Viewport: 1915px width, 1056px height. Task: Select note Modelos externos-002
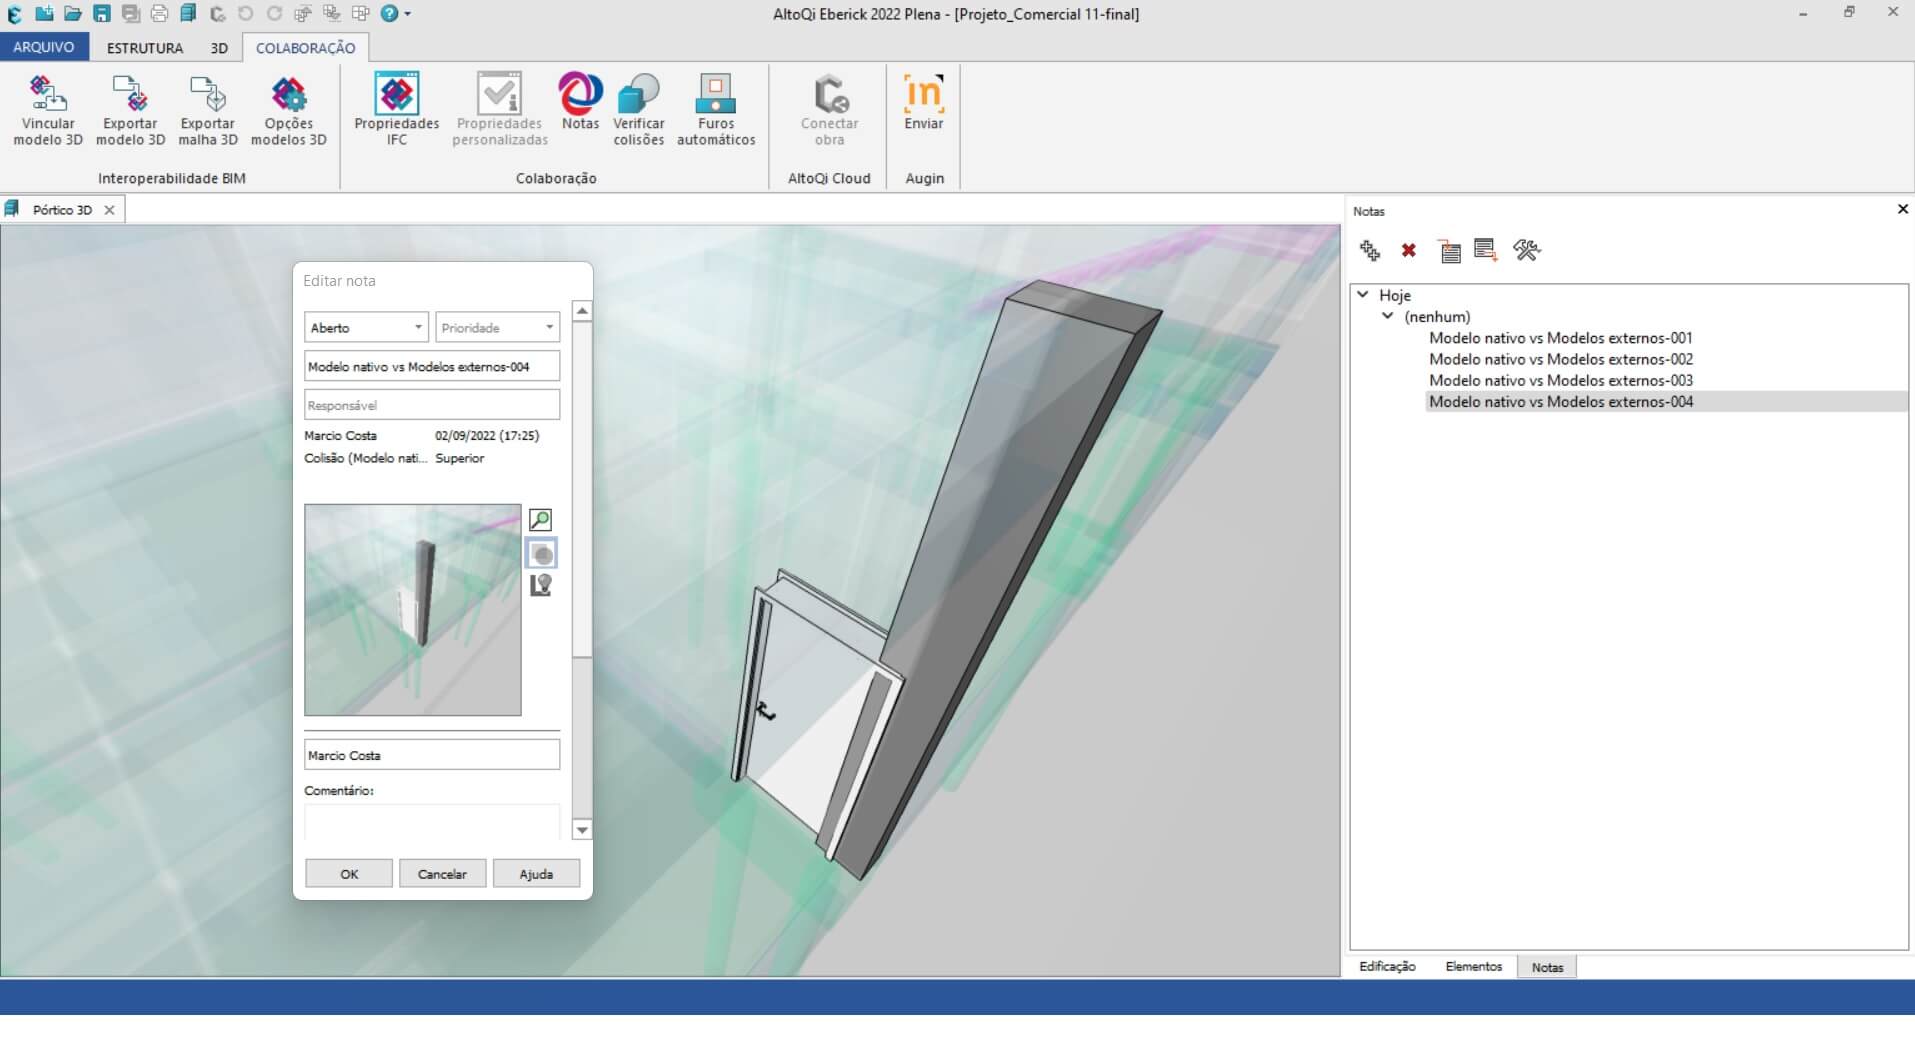[x=1560, y=359]
